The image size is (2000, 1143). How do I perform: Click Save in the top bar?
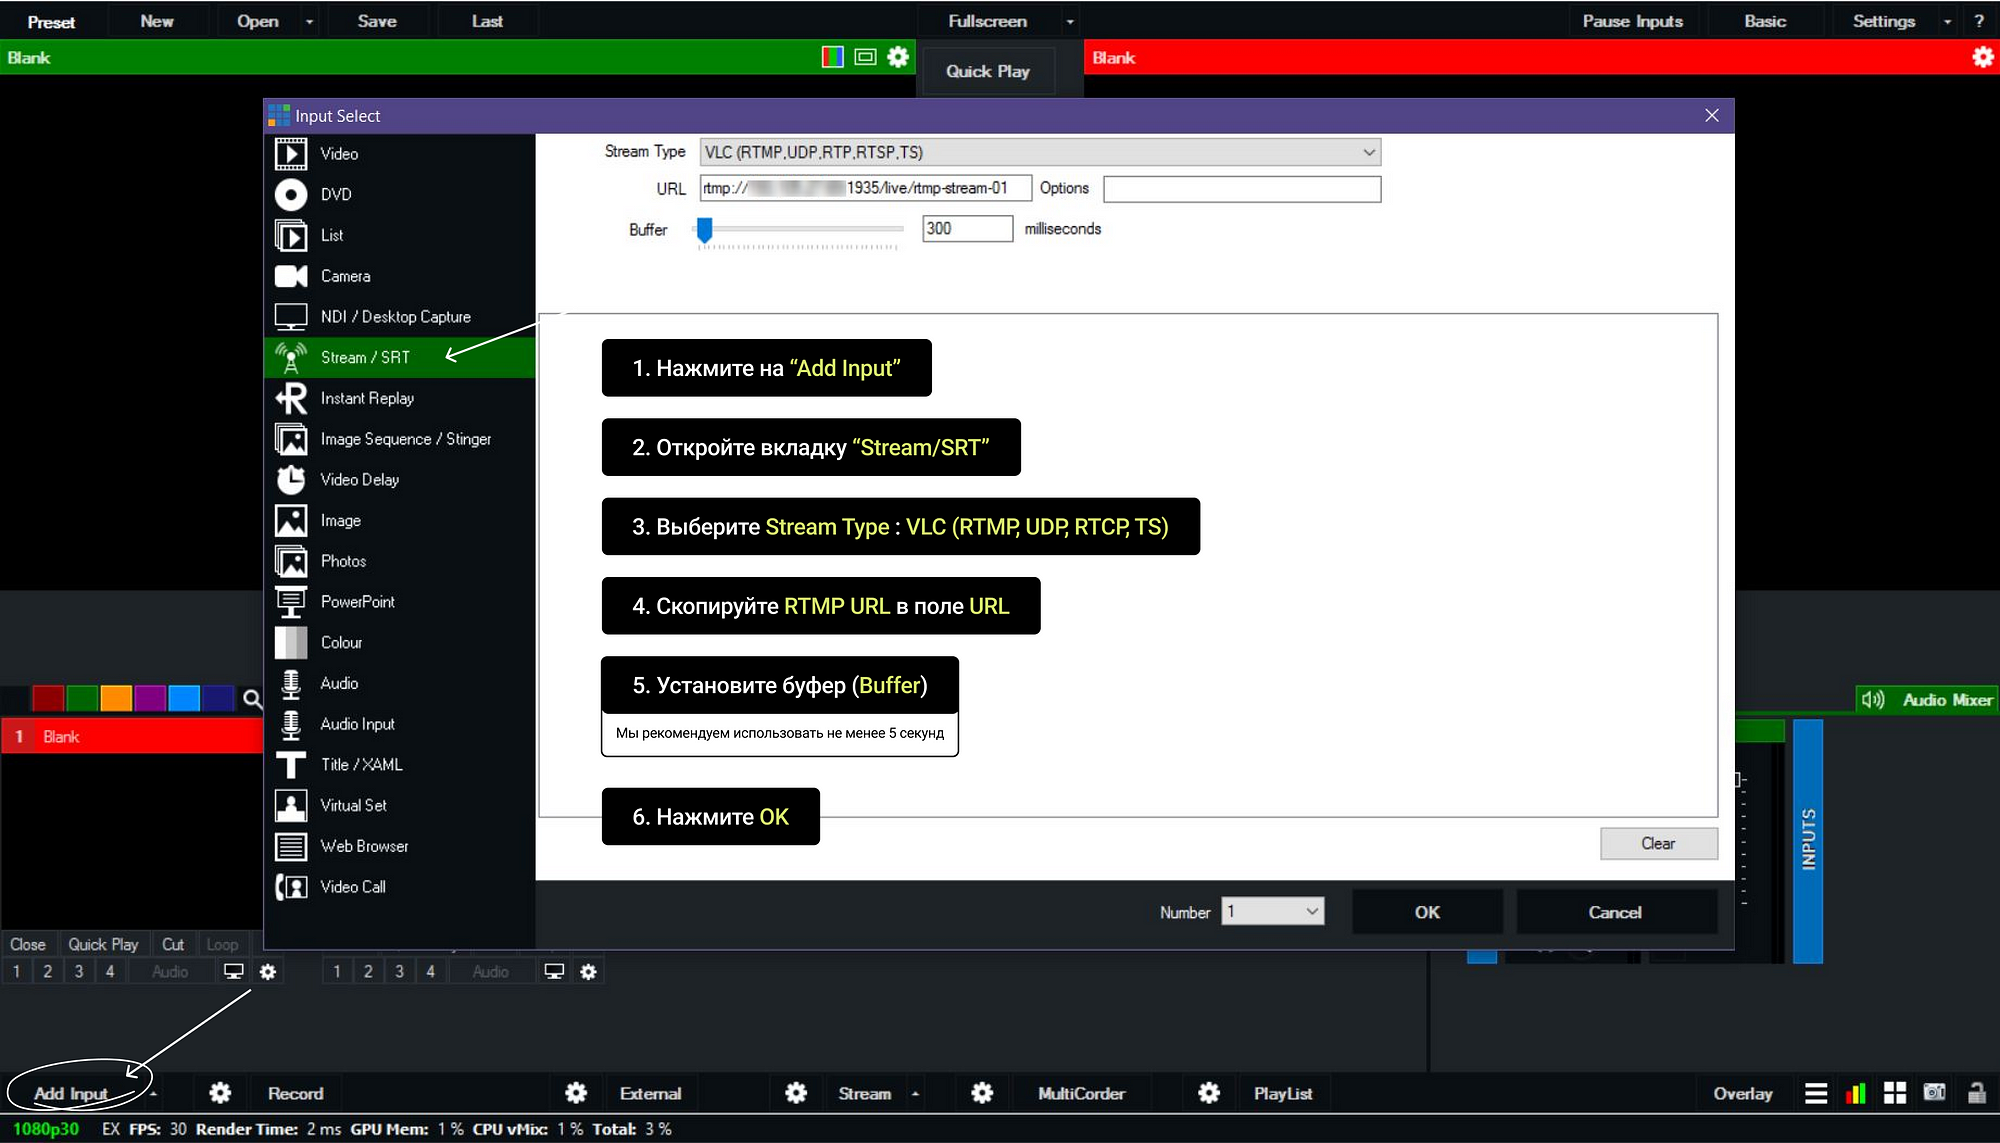click(377, 21)
